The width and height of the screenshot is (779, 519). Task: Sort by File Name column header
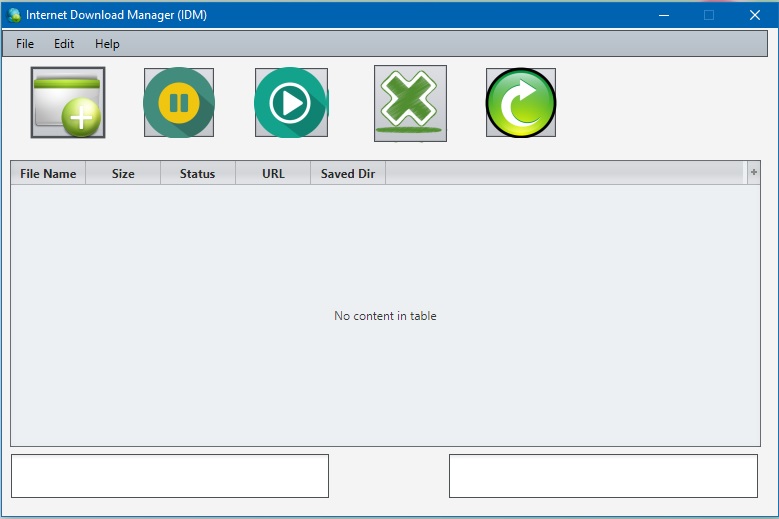[48, 173]
